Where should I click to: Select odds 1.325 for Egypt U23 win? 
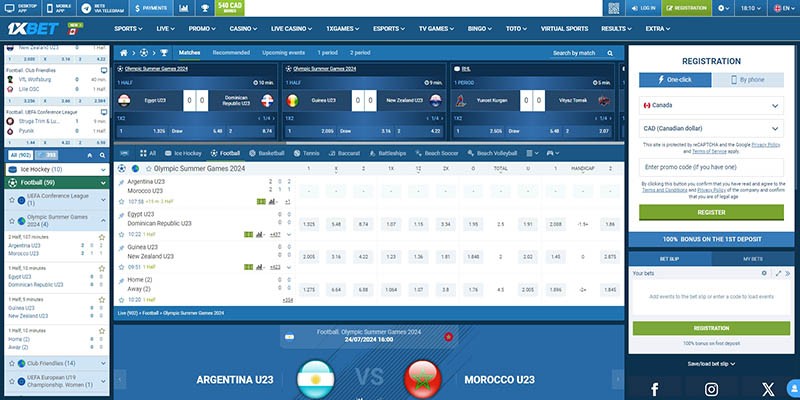coord(309,224)
